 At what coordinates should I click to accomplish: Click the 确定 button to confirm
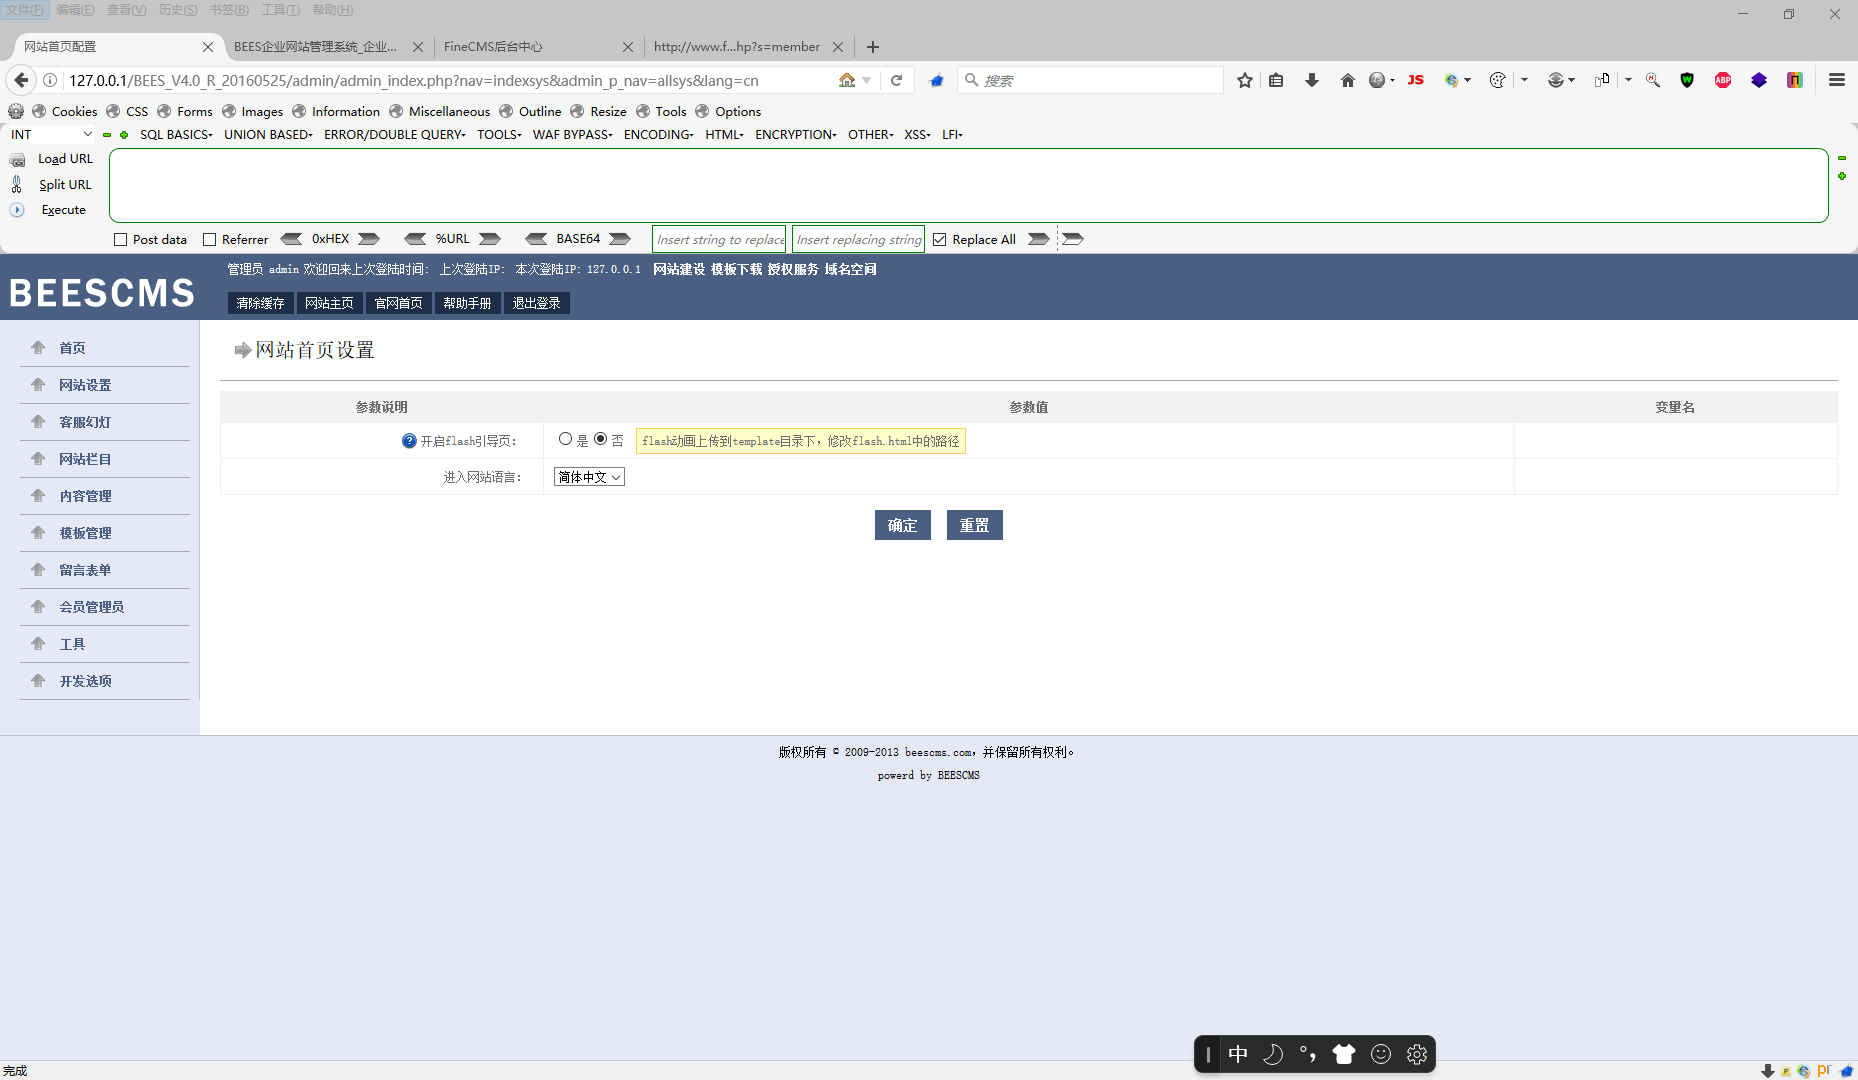(x=902, y=524)
